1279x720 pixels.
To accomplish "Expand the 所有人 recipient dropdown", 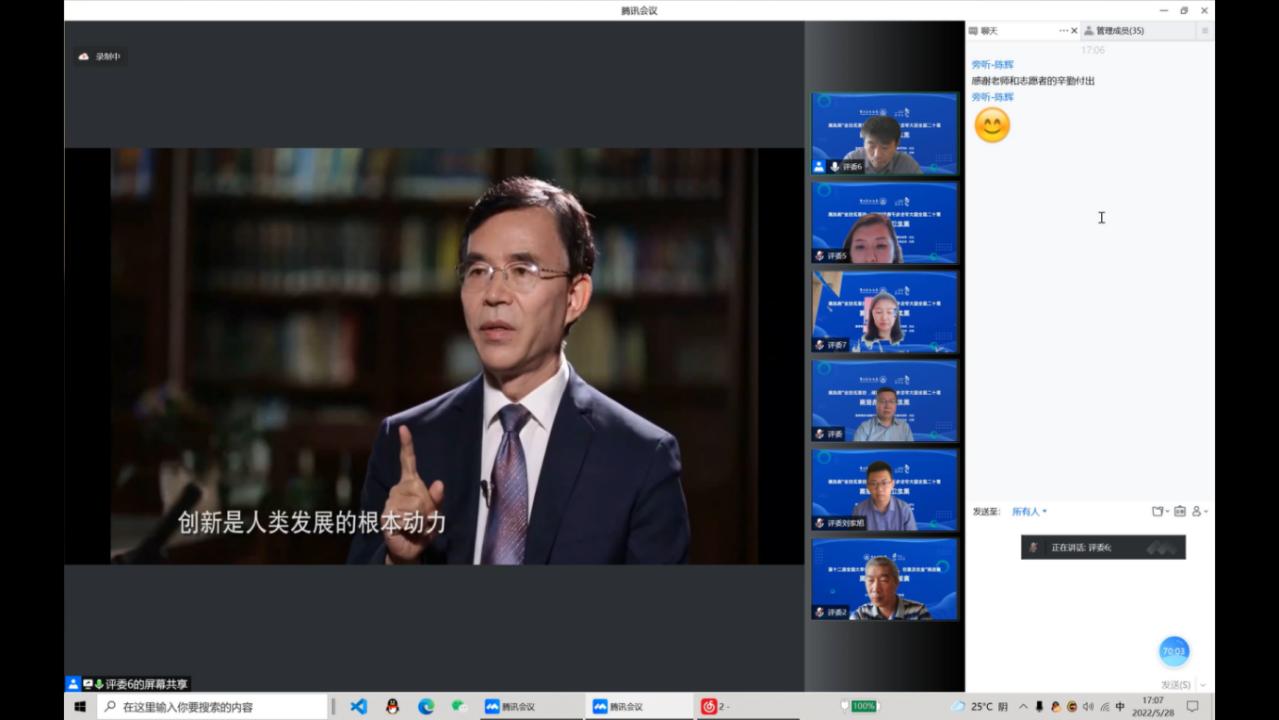I will (1029, 511).
